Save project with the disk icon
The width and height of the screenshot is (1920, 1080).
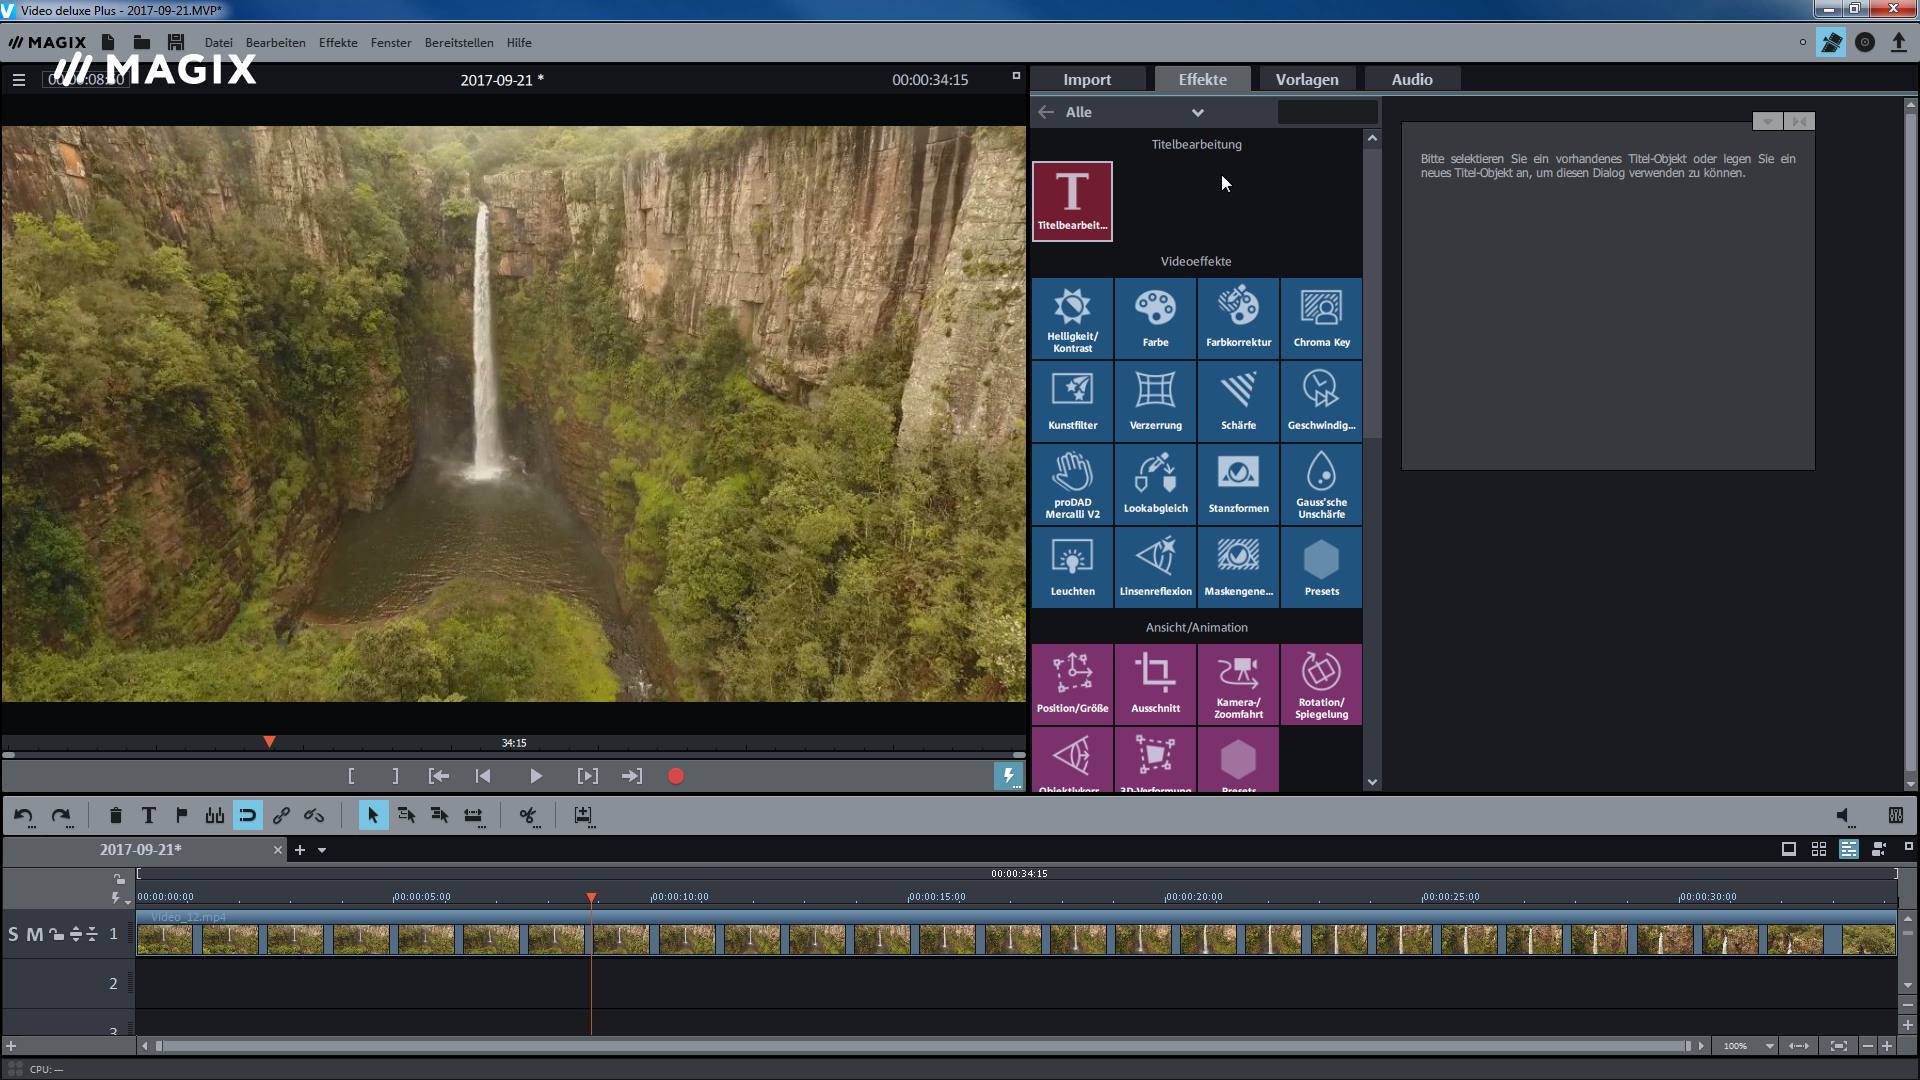tap(176, 42)
